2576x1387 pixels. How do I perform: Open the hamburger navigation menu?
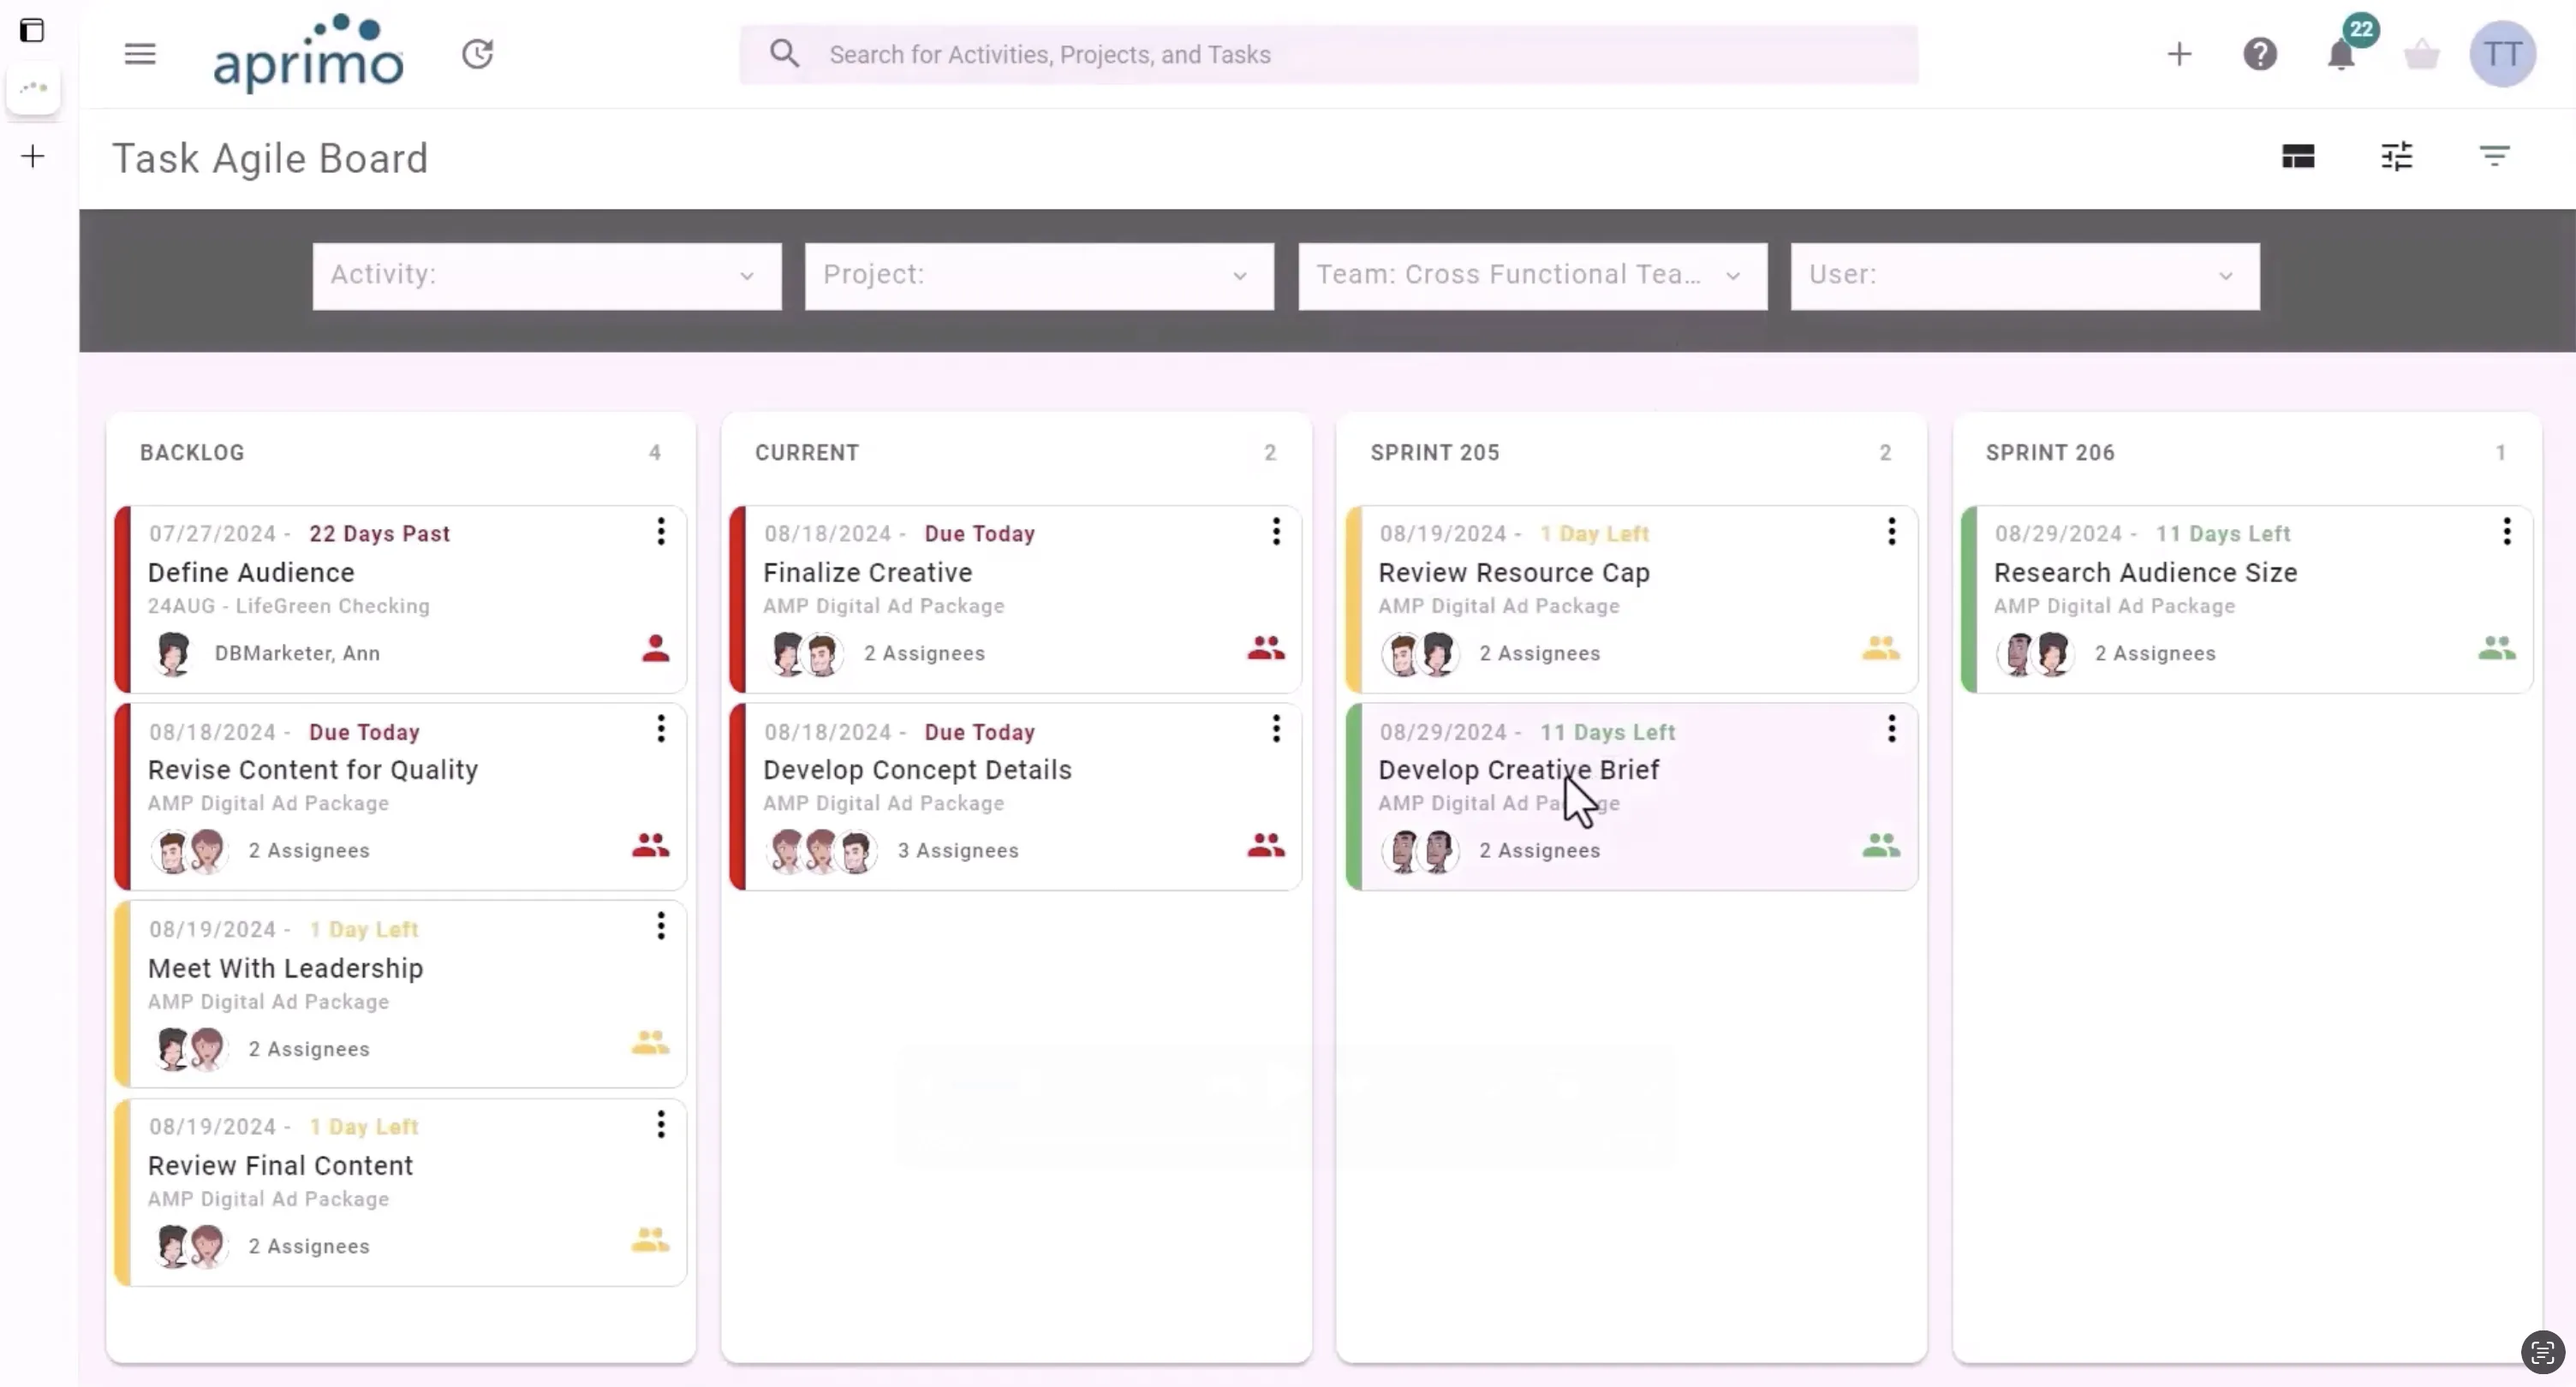[140, 54]
